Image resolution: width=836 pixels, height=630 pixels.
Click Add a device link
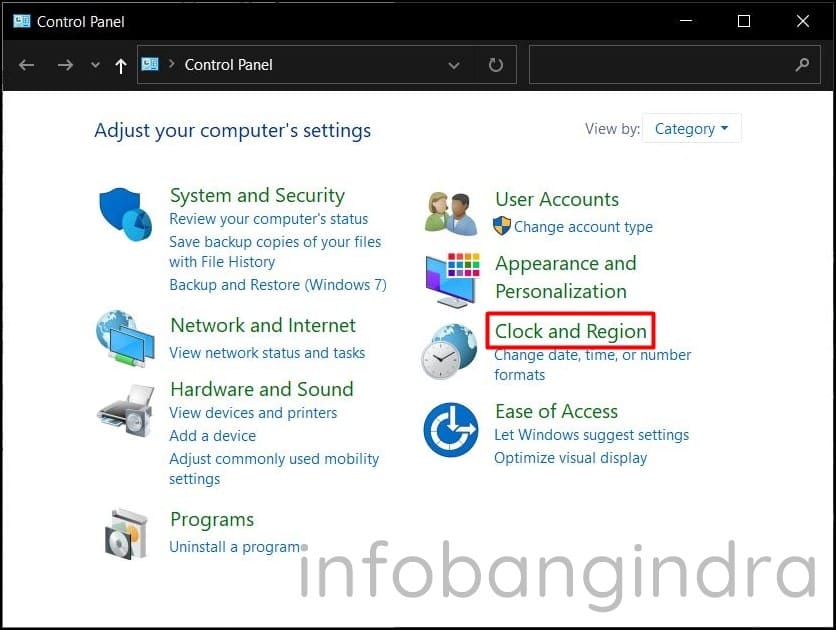click(x=213, y=436)
